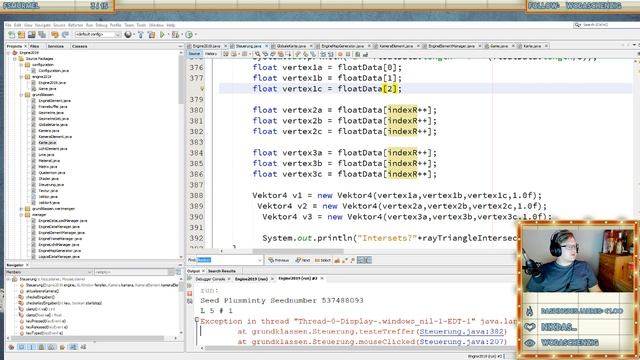Switch to KameraElement.java editor tab
The image size is (640, 360).
point(396,46)
